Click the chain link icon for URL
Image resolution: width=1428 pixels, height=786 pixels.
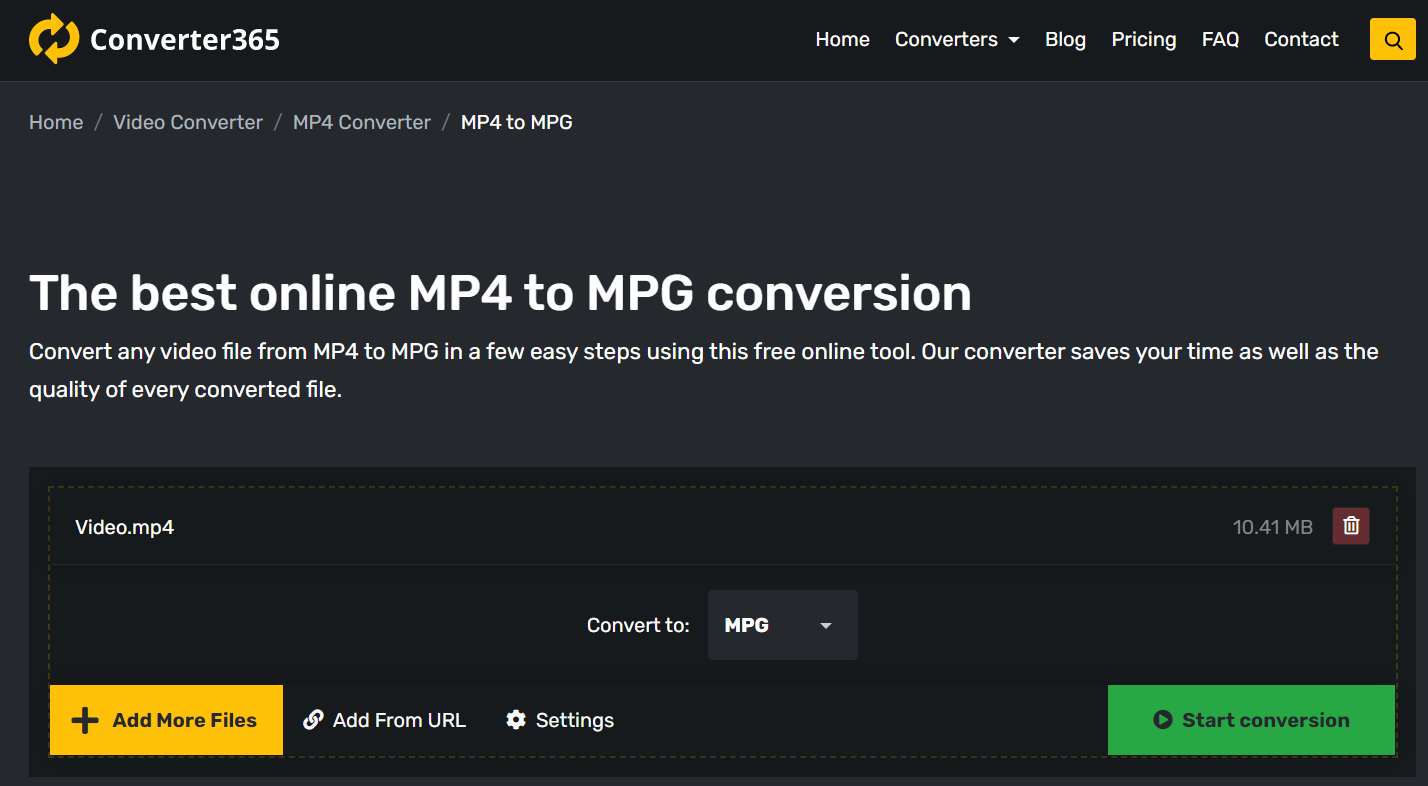click(x=313, y=720)
